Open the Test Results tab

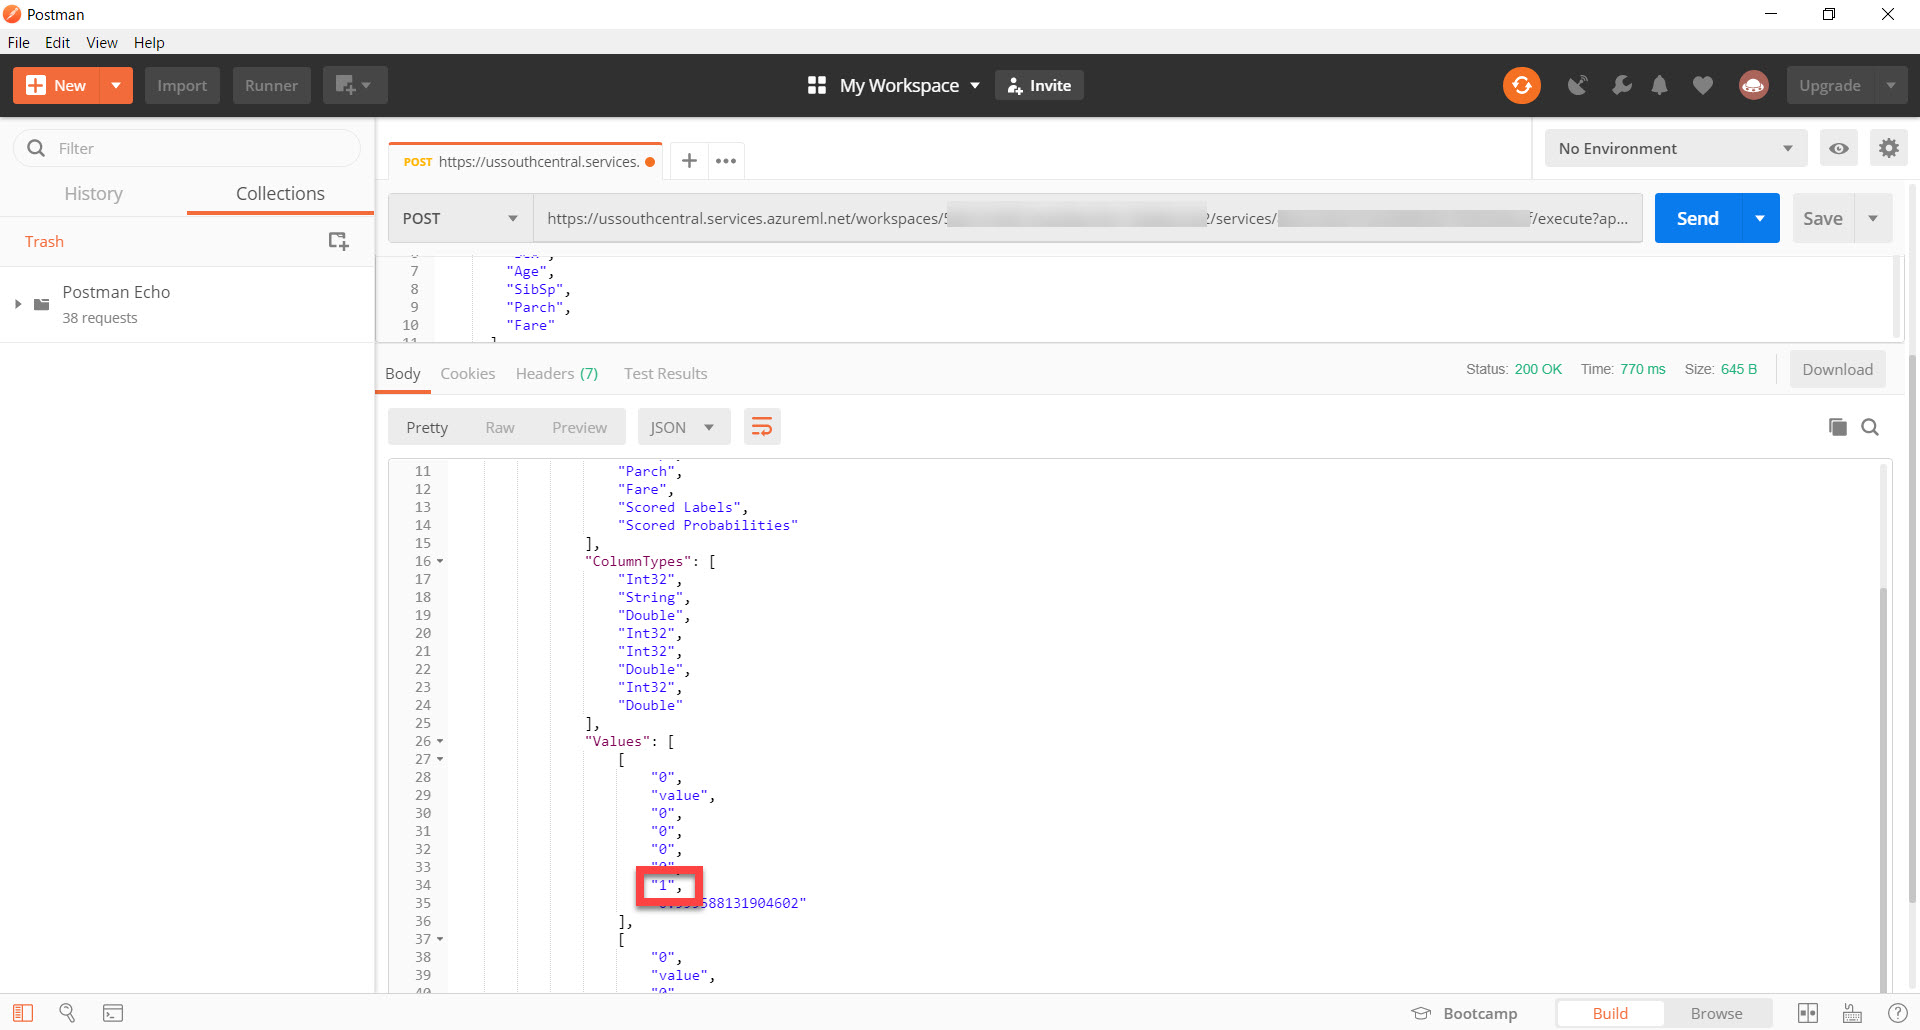click(x=666, y=373)
